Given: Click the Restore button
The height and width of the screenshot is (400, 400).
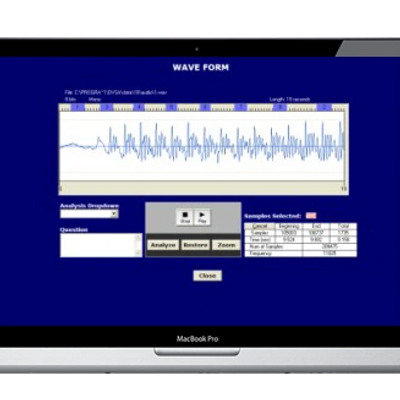Looking at the screenshot, I should tap(196, 245).
